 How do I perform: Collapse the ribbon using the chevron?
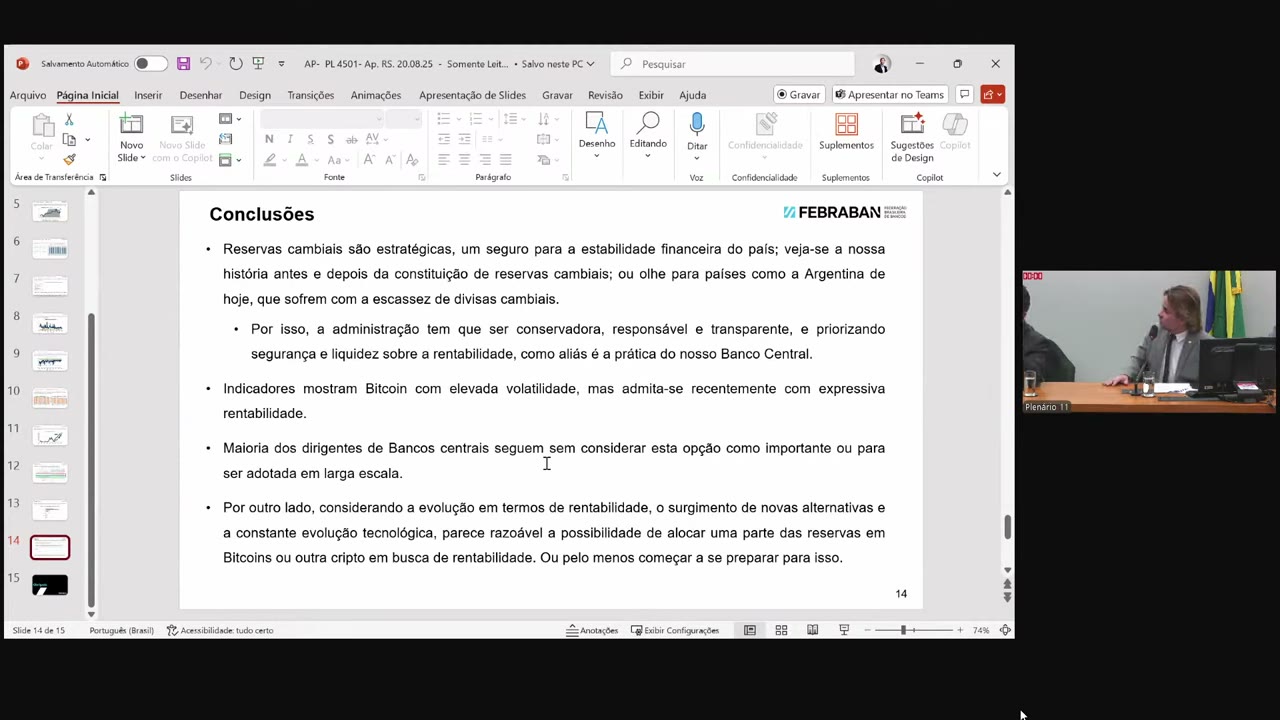996,175
